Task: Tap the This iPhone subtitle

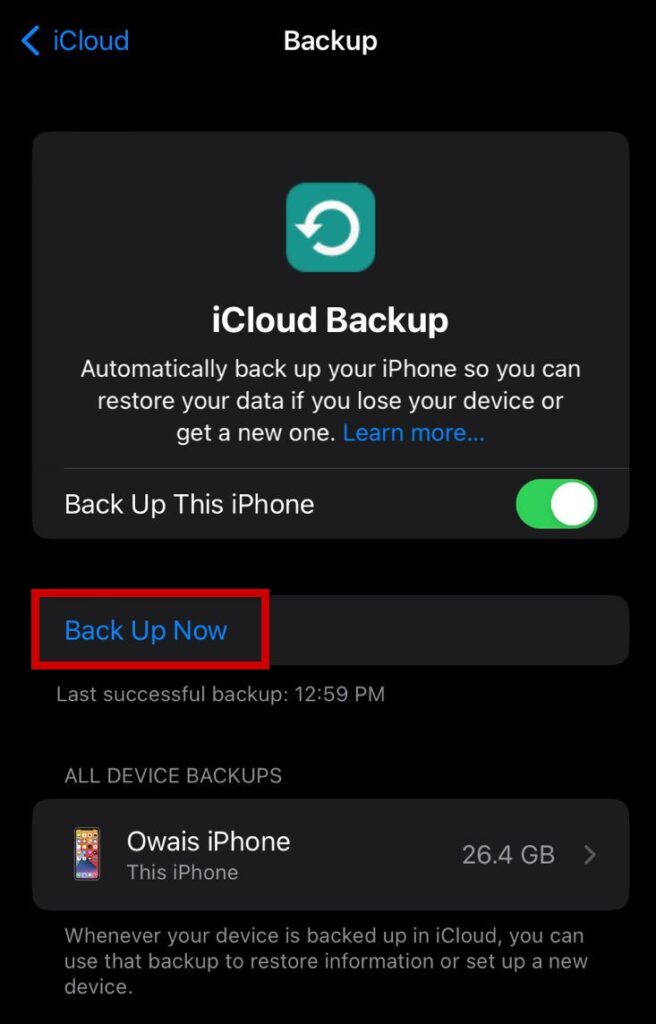Action: tap(182, 872)
